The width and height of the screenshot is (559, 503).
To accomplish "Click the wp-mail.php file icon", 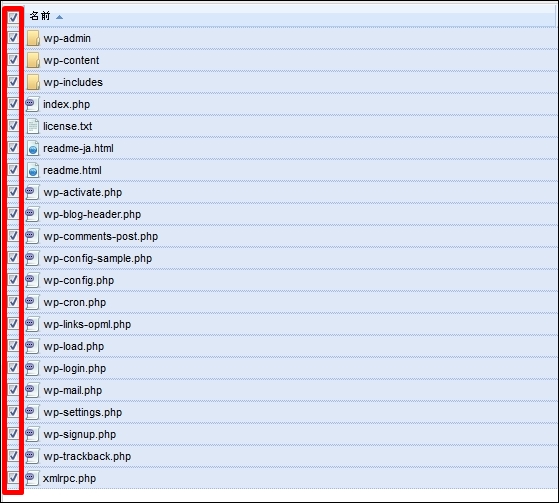I will pos(32,391).
